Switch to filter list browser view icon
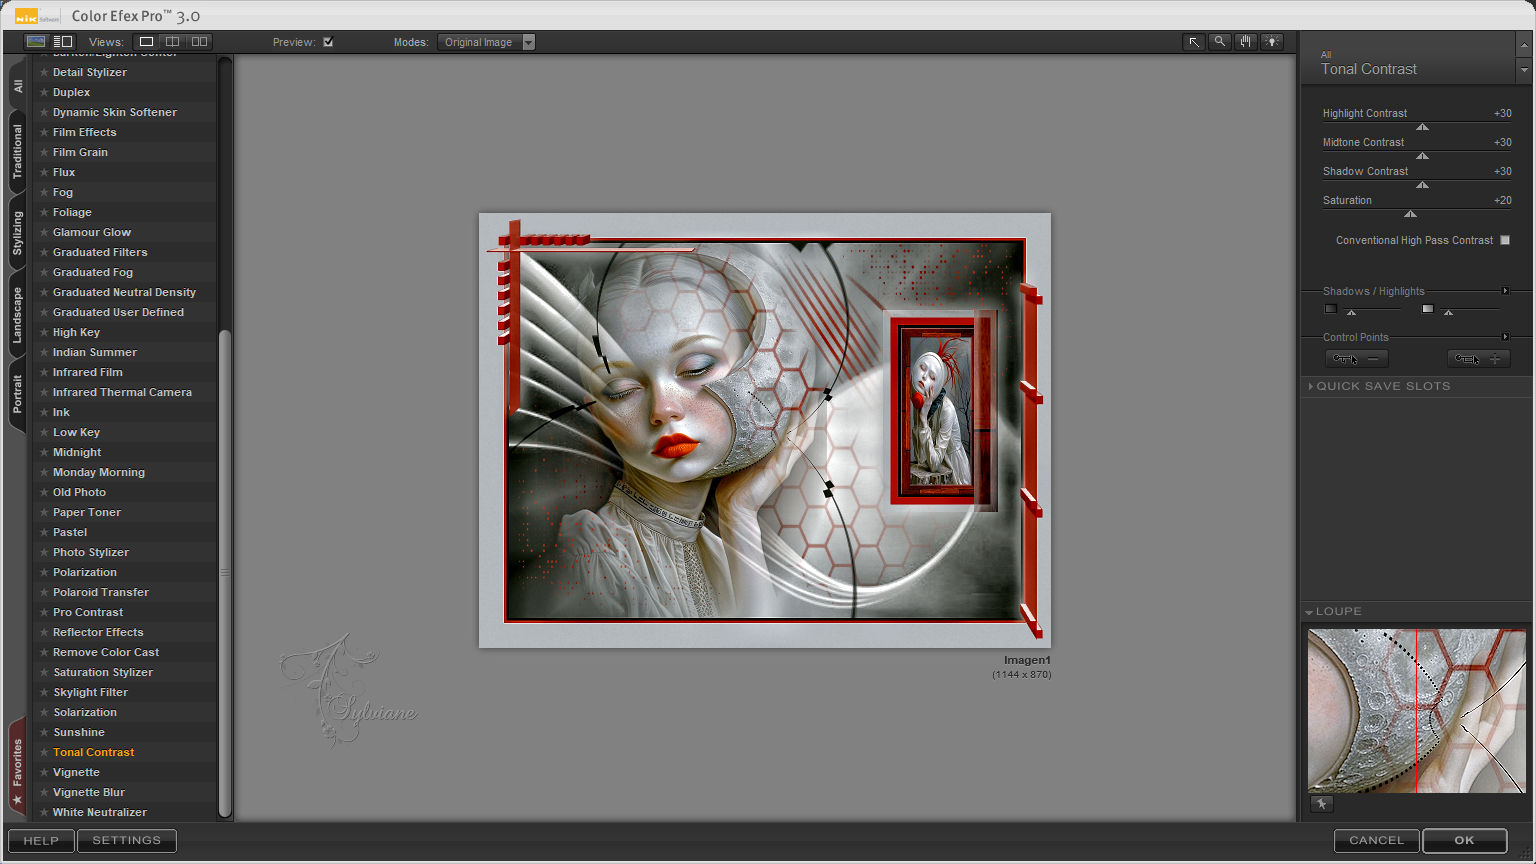 pyautogui.click(x=63, y=42)
